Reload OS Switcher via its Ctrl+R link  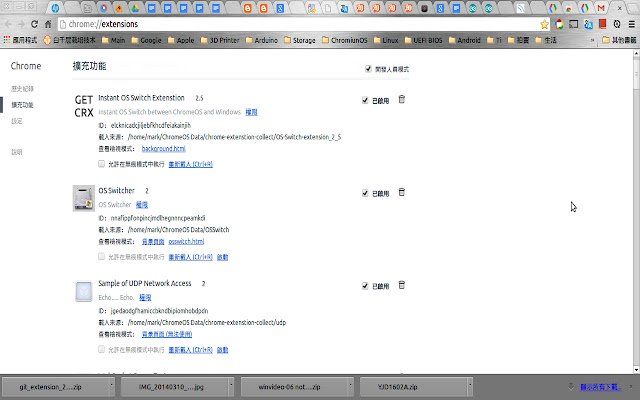coord(191,257)
